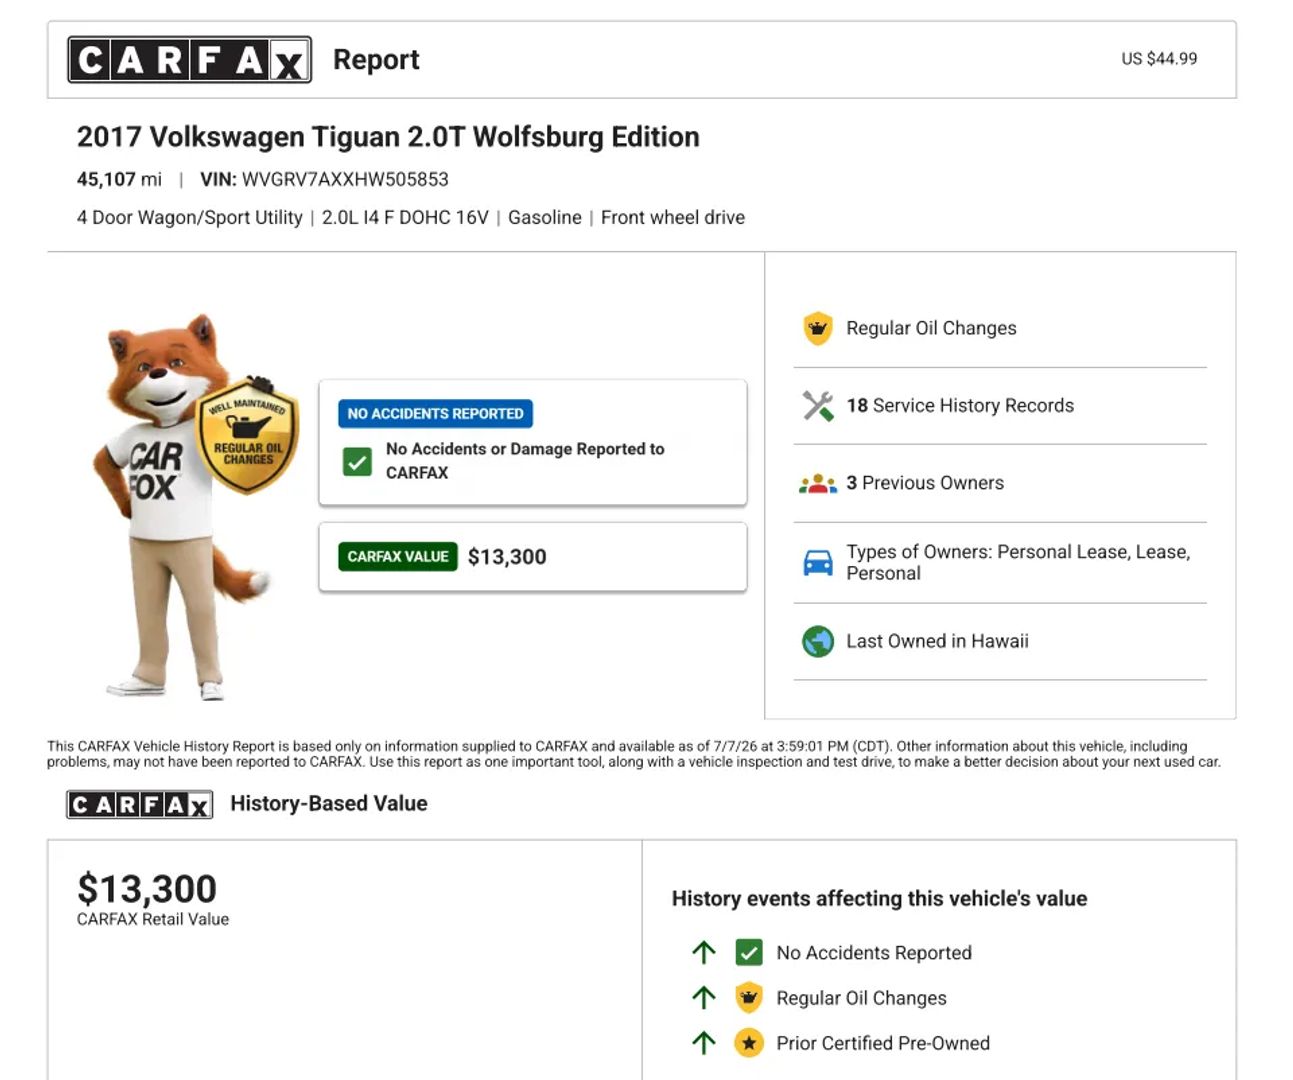This screenshot has height=1080, width=1293.
Task: Click the VIN number WVGRV7AXXHW505853
Action: pos(345,180)
